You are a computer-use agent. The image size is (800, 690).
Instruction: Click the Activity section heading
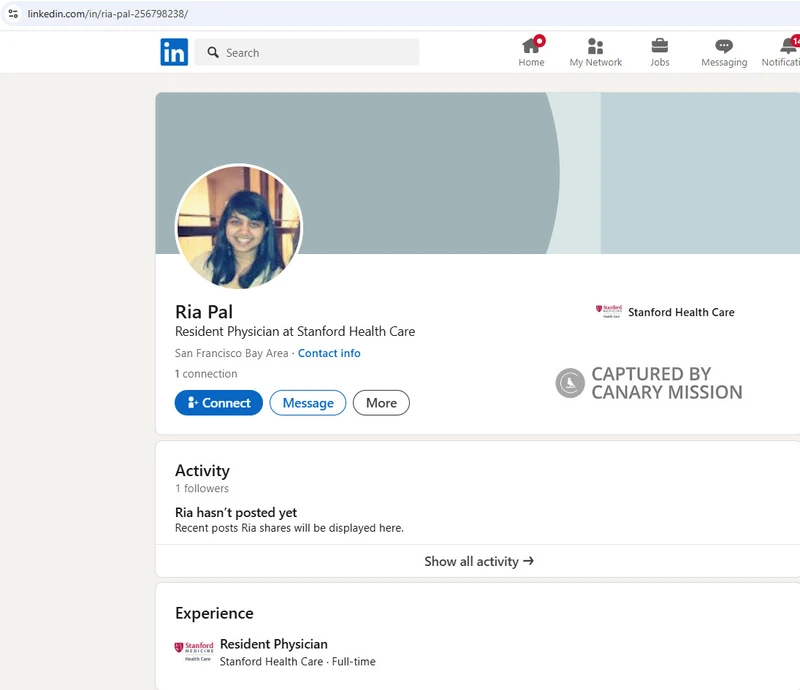coord(203,471)
